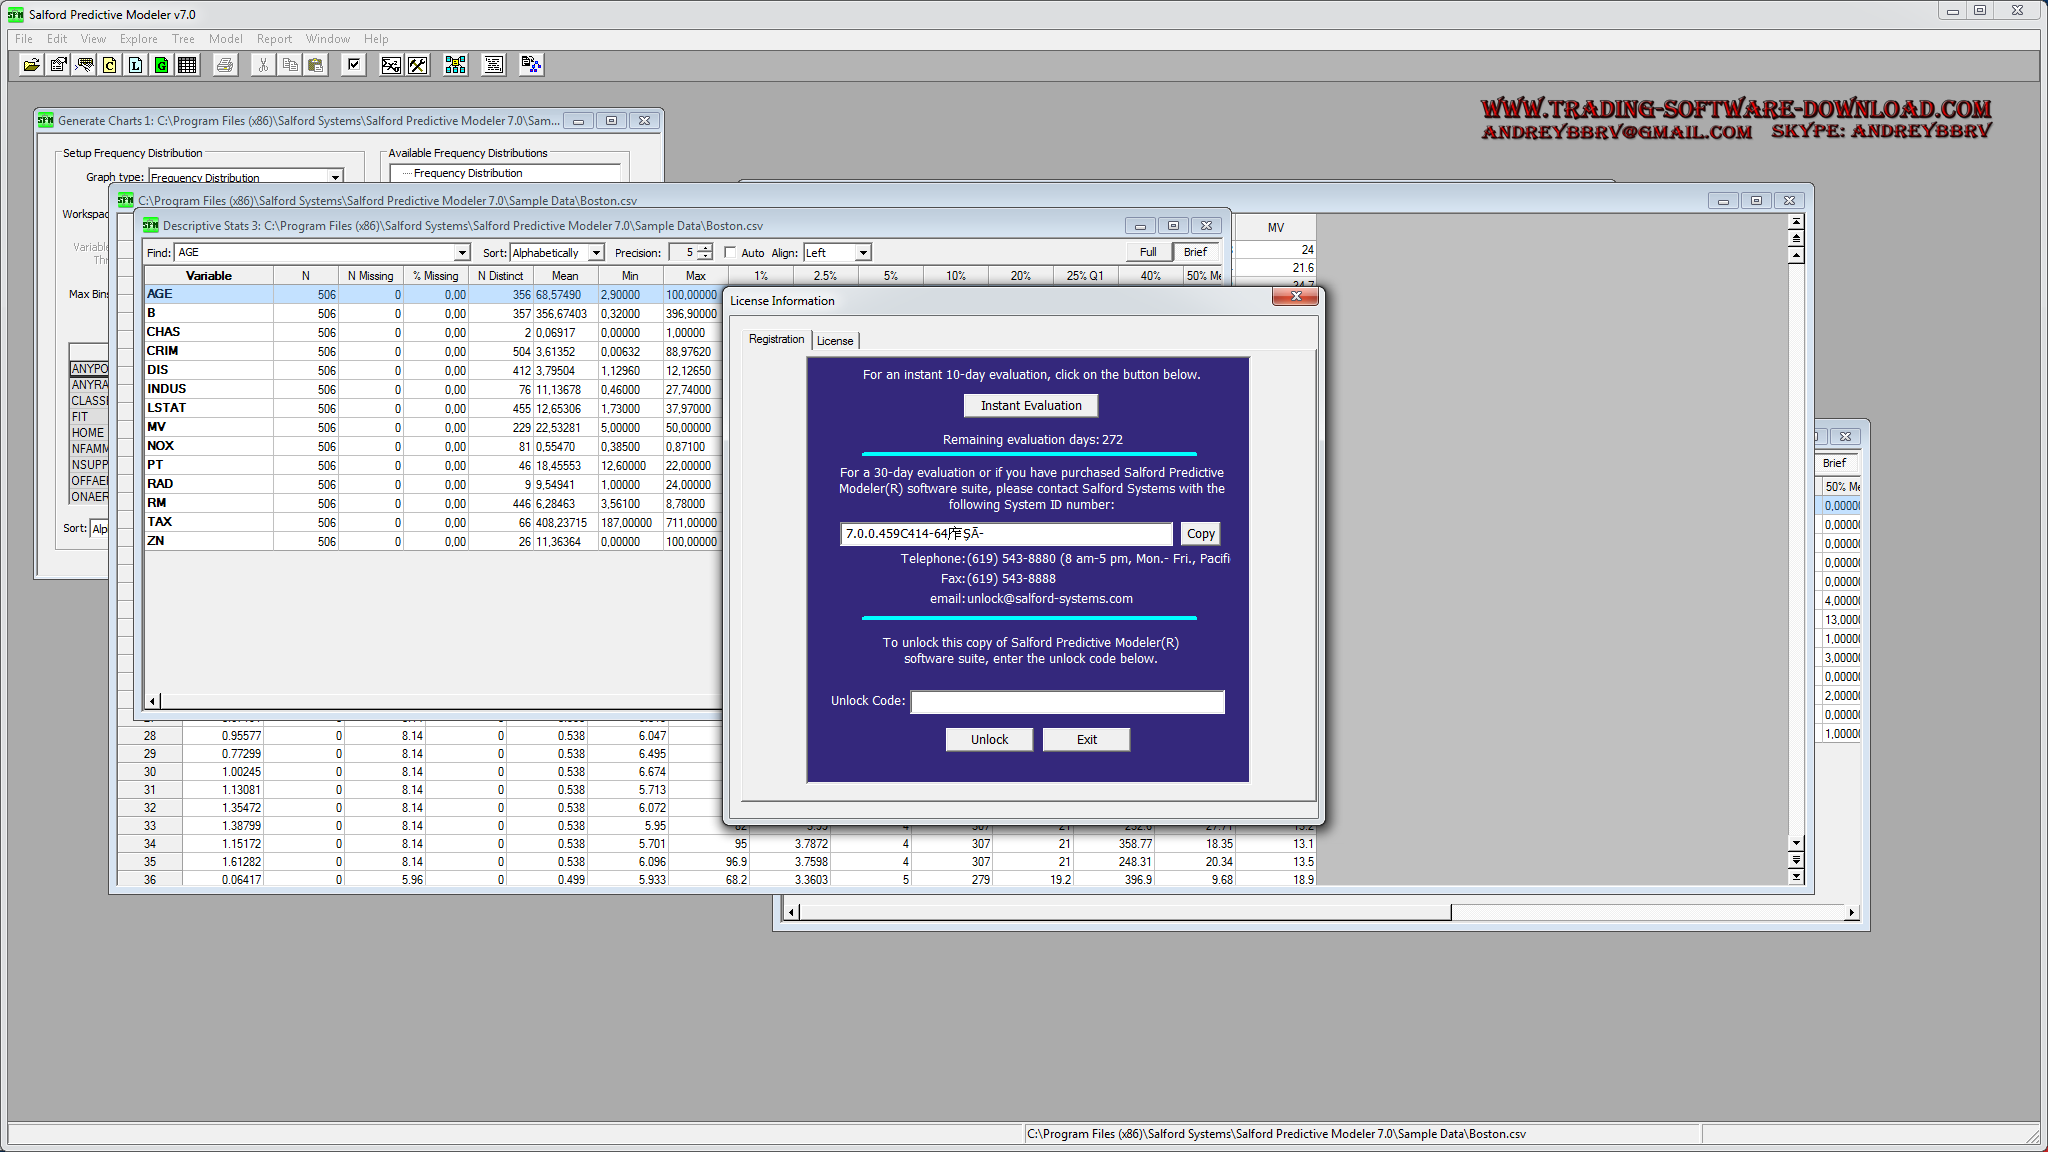Open the Sort Alphabetically dropdown
This screenshot has height=1152, width=2048.
pos(596,253)
